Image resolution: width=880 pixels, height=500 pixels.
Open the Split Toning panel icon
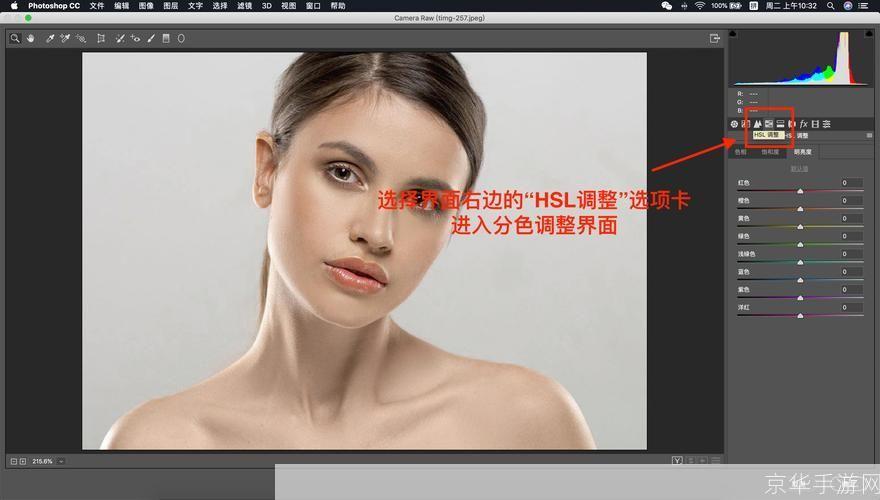[x=780, y=124]
